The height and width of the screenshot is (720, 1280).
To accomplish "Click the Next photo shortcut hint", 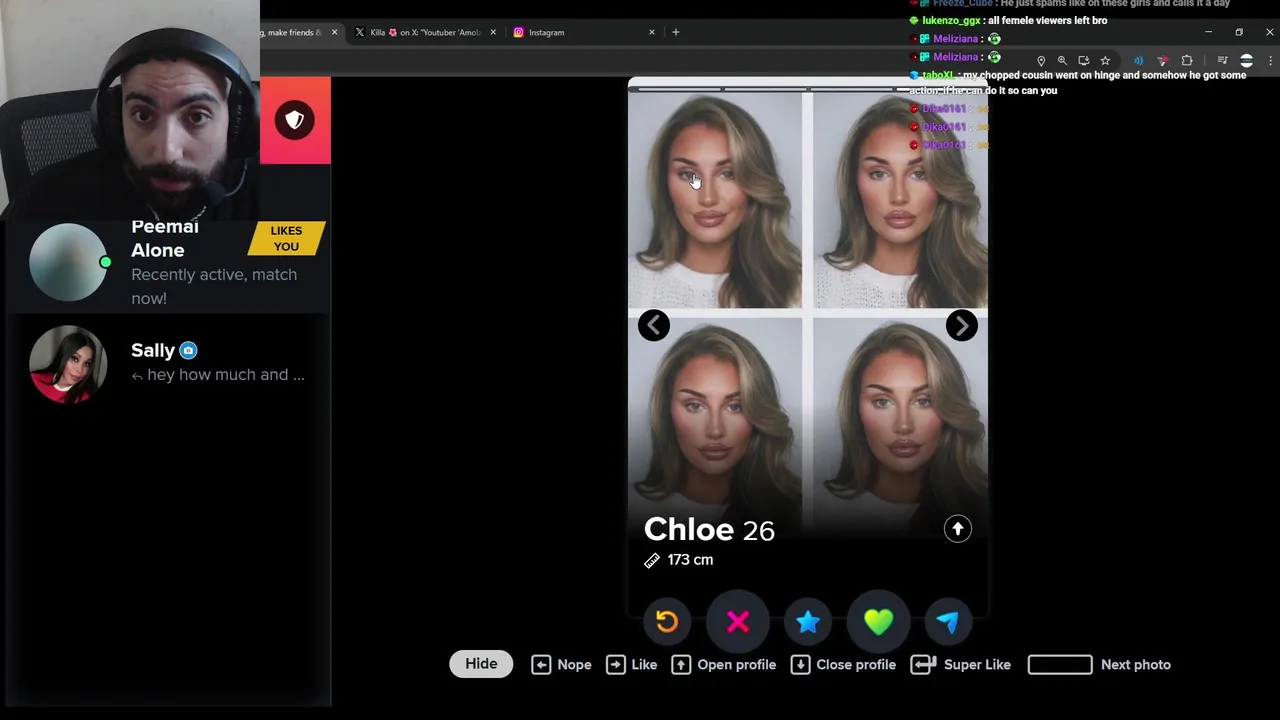I will pyautogui.click(x=1099, y=664).
